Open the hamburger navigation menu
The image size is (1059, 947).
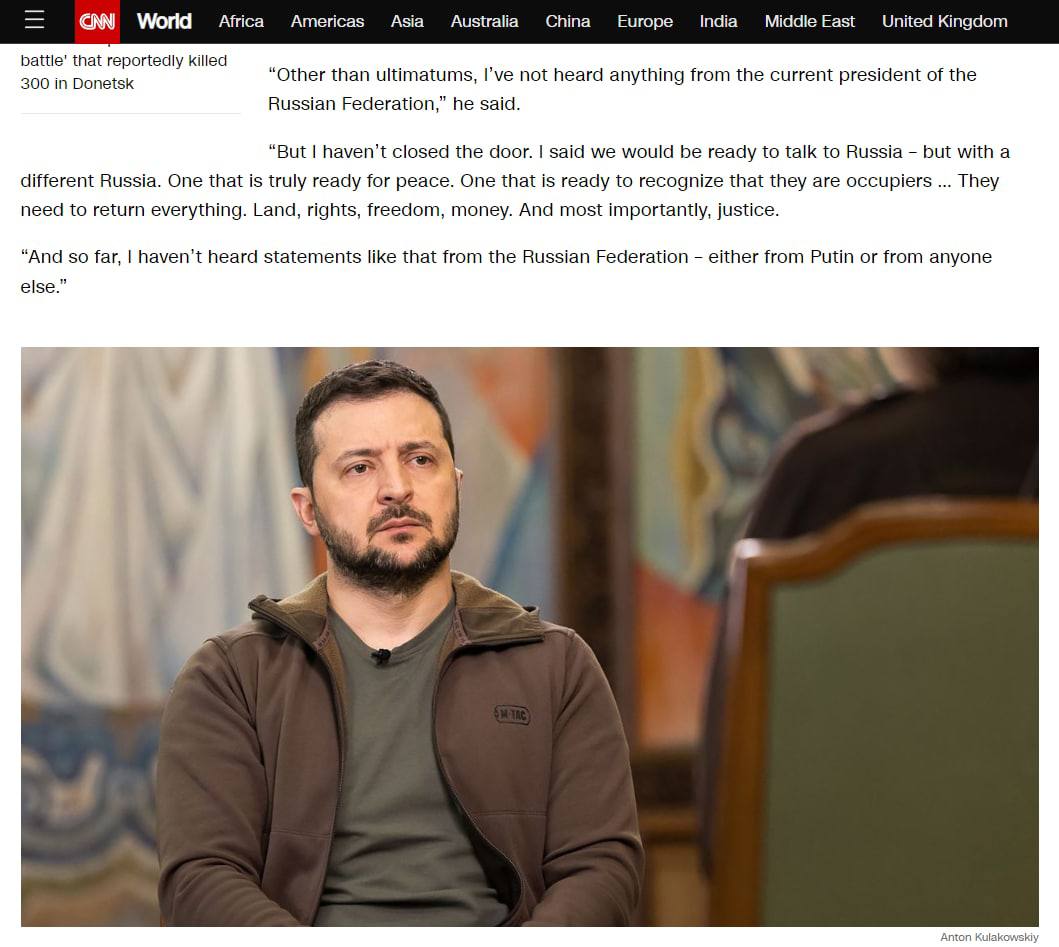pyautogui.click(x=34, y=21)
